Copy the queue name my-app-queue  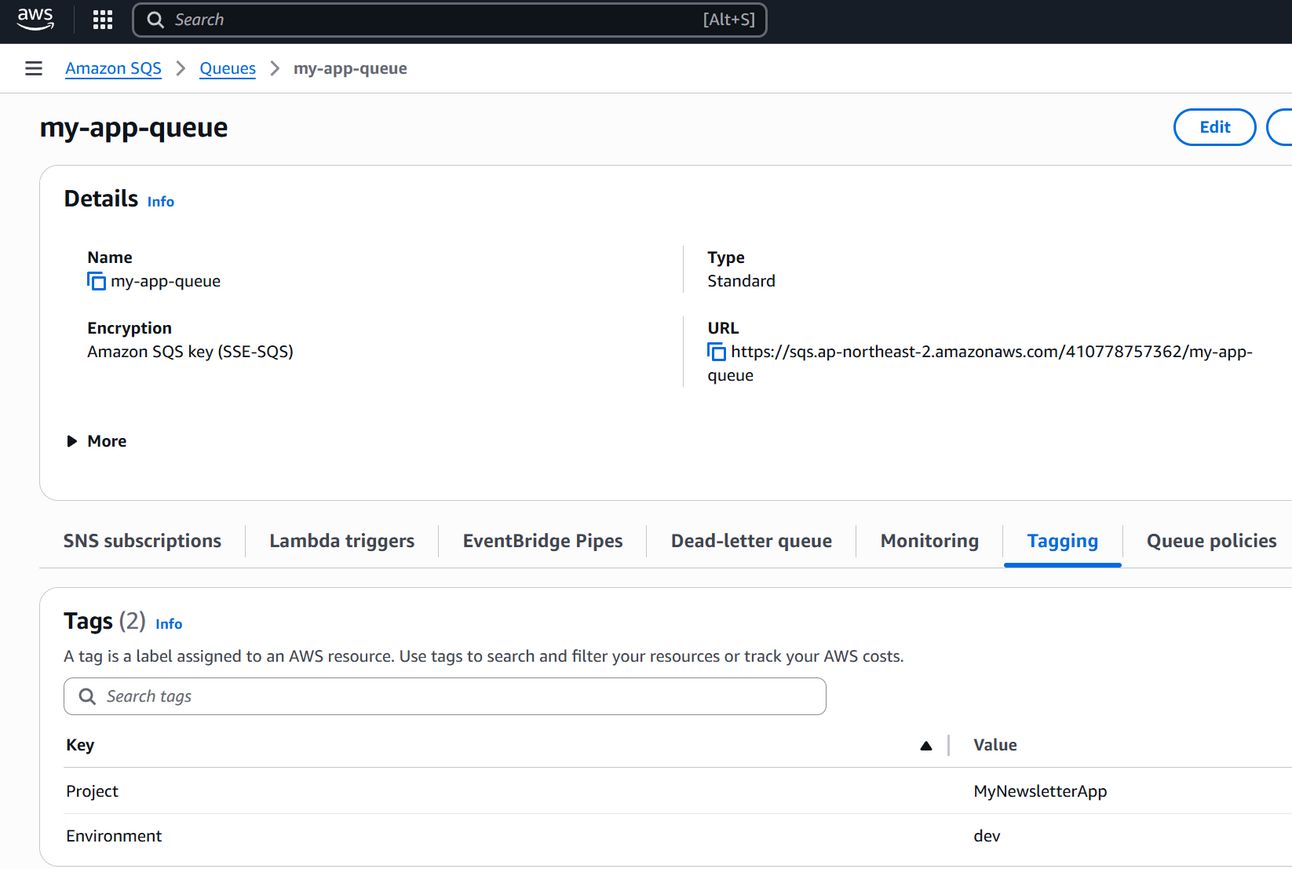pos(96,281)
